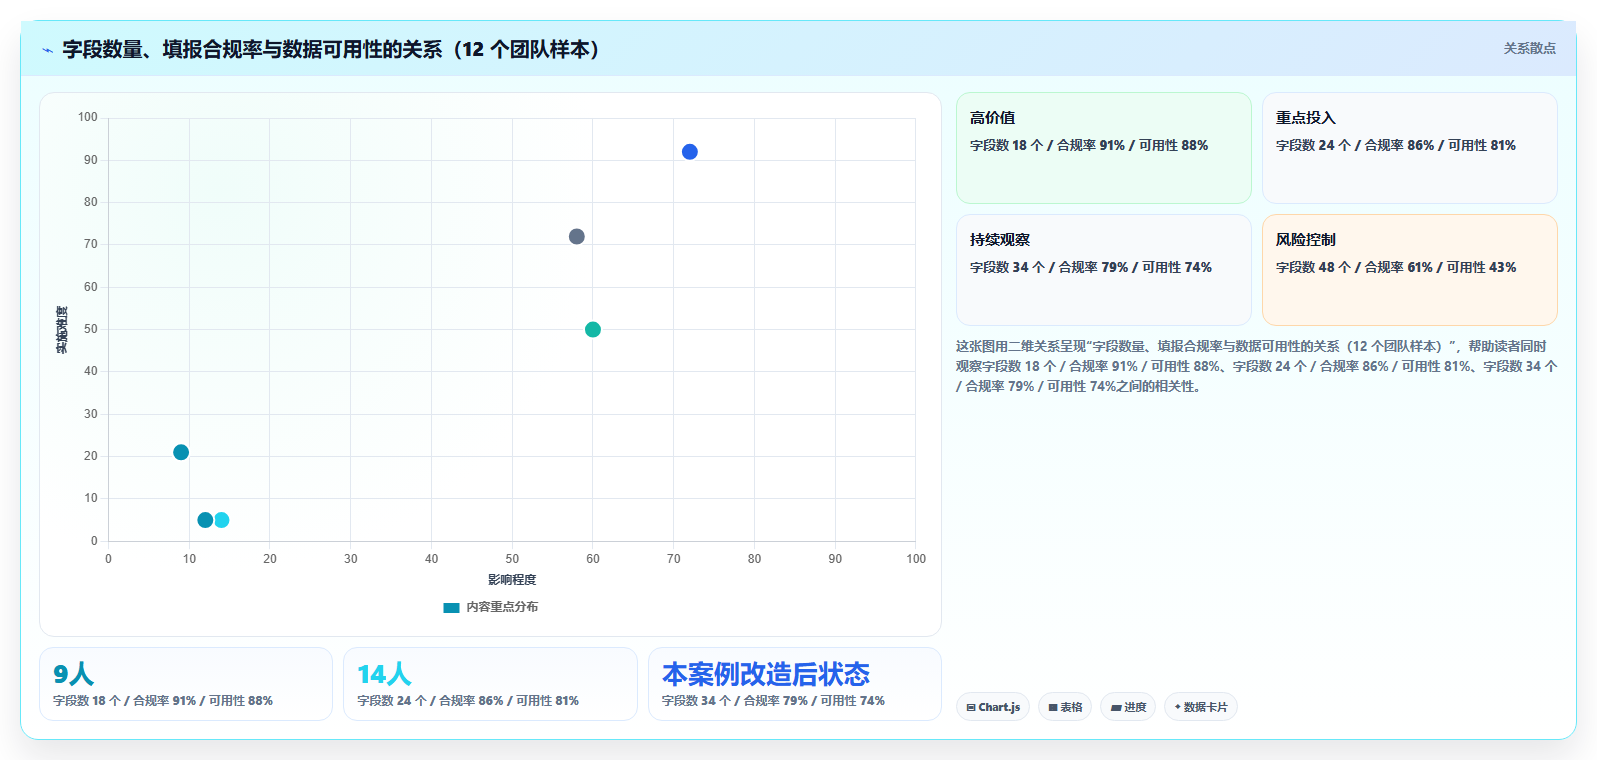Click x-axis tick label 50
Screen dimensions: 1597x760
point(512,559)
